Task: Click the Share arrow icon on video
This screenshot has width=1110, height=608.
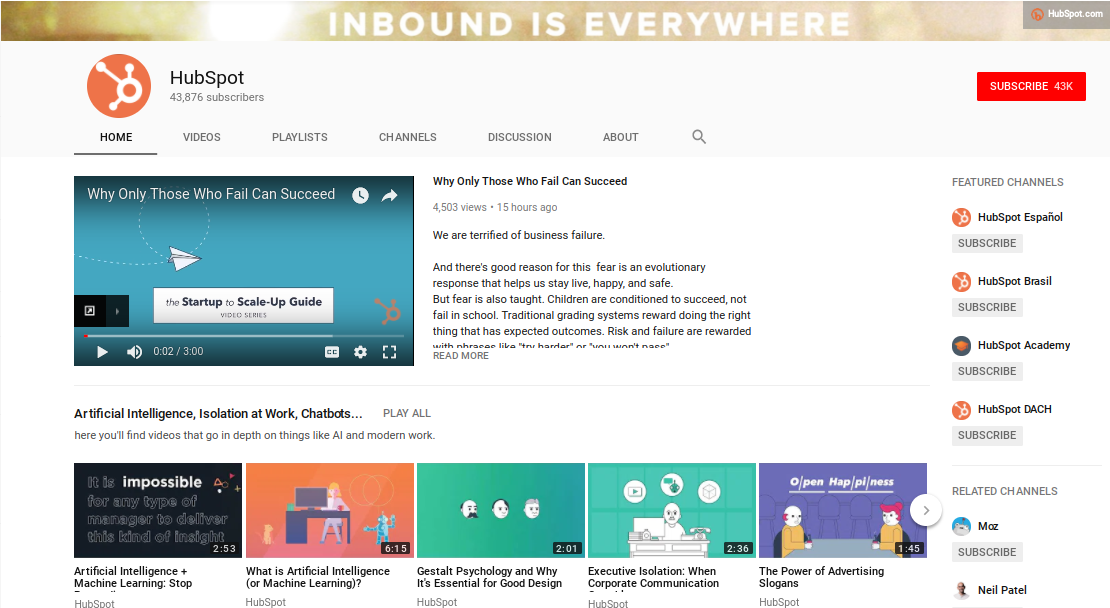Action: pyautogui.click(x=389, y=195)
